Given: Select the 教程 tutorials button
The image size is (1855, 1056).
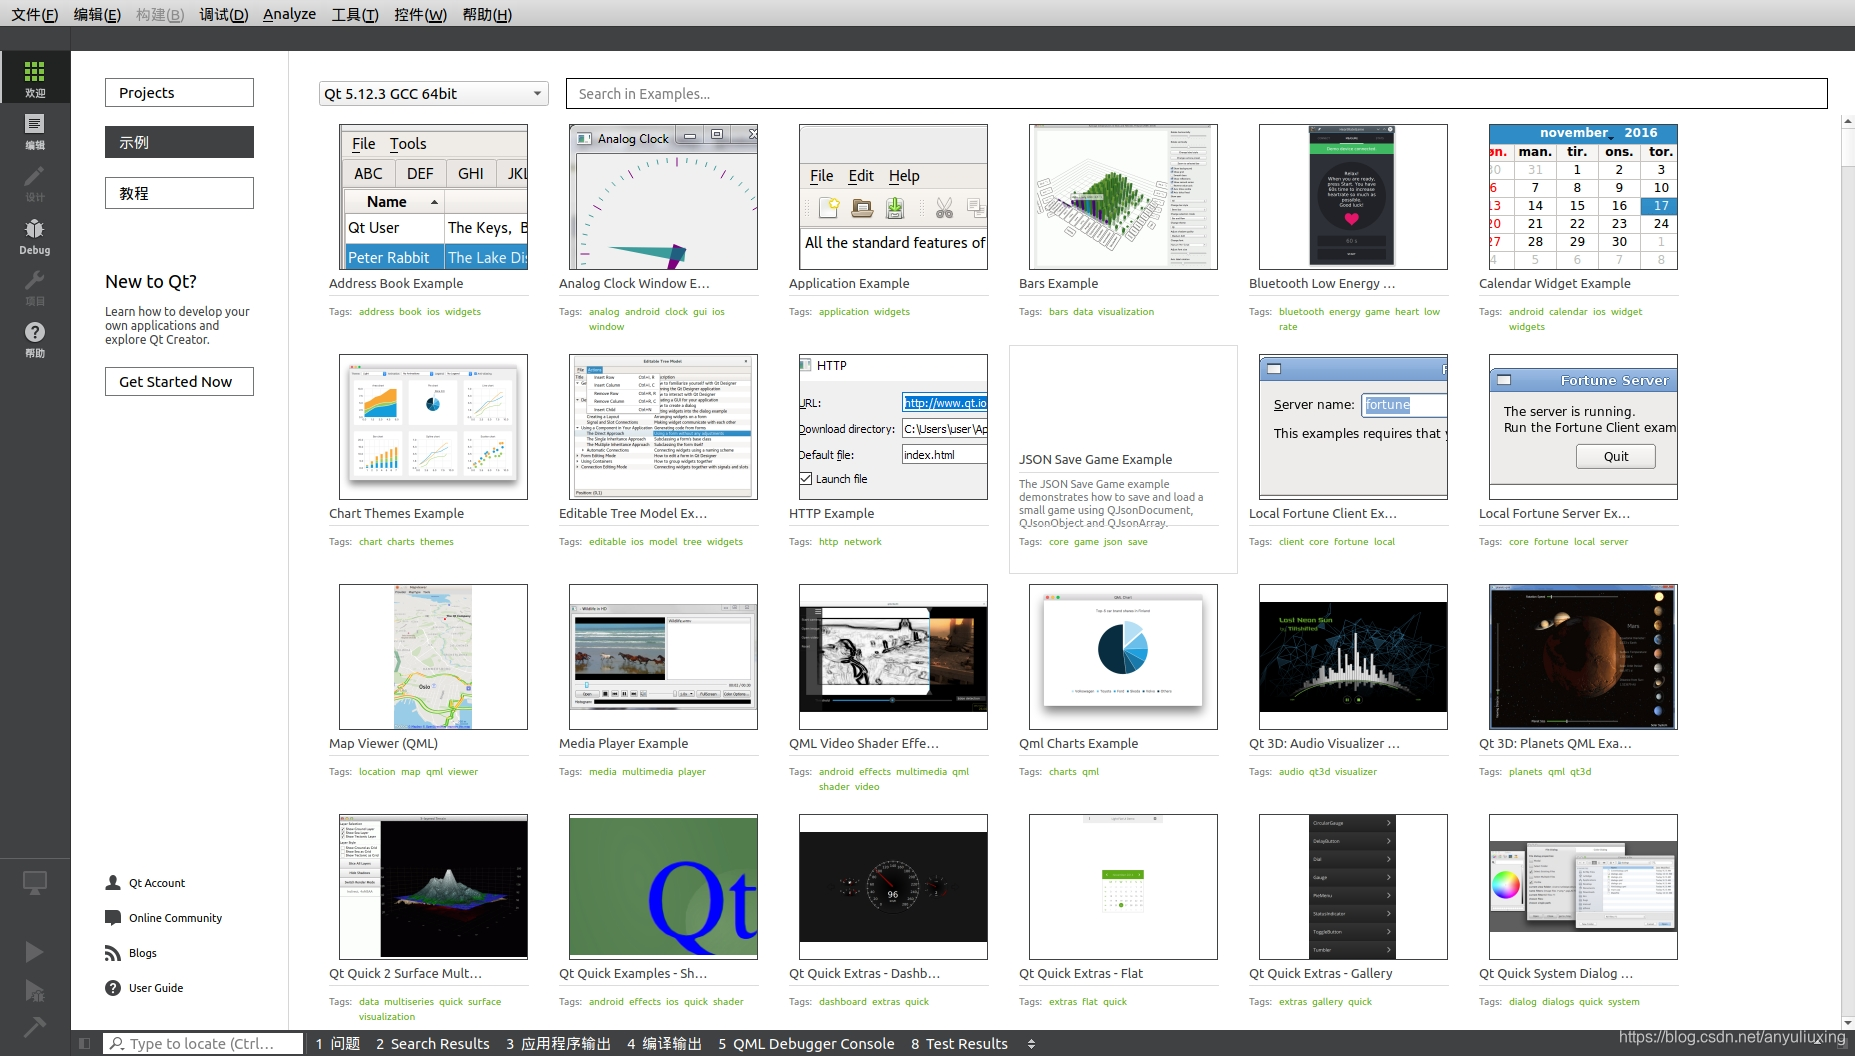Looking at the screenshot, I should 179,193.
